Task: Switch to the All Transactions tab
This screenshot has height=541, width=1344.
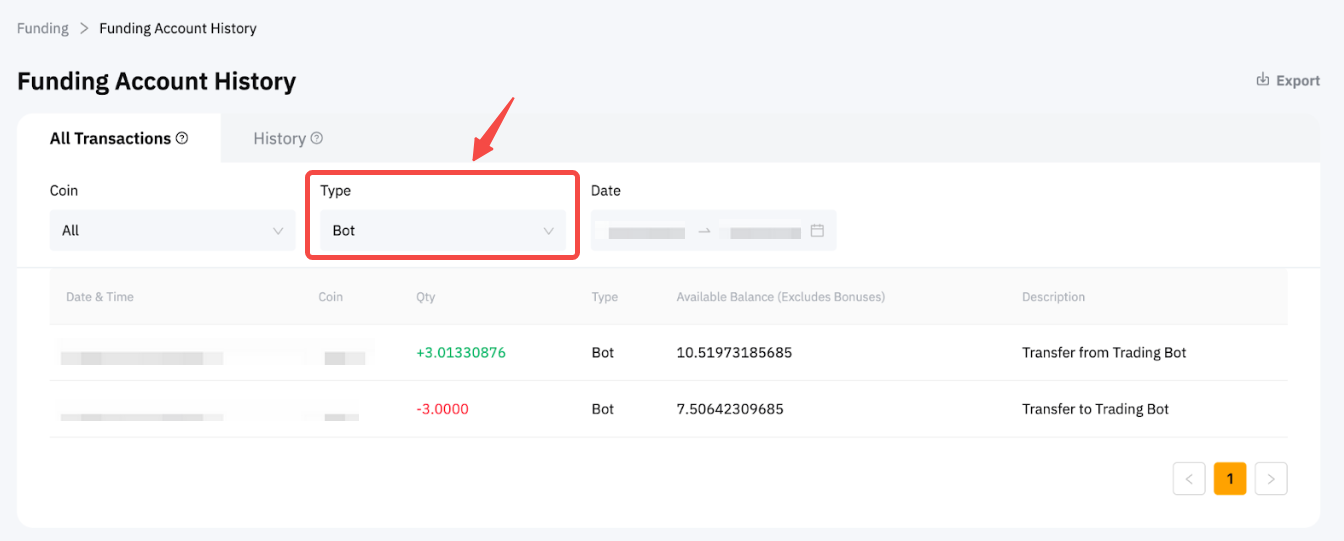Action: tap(110, 138)
